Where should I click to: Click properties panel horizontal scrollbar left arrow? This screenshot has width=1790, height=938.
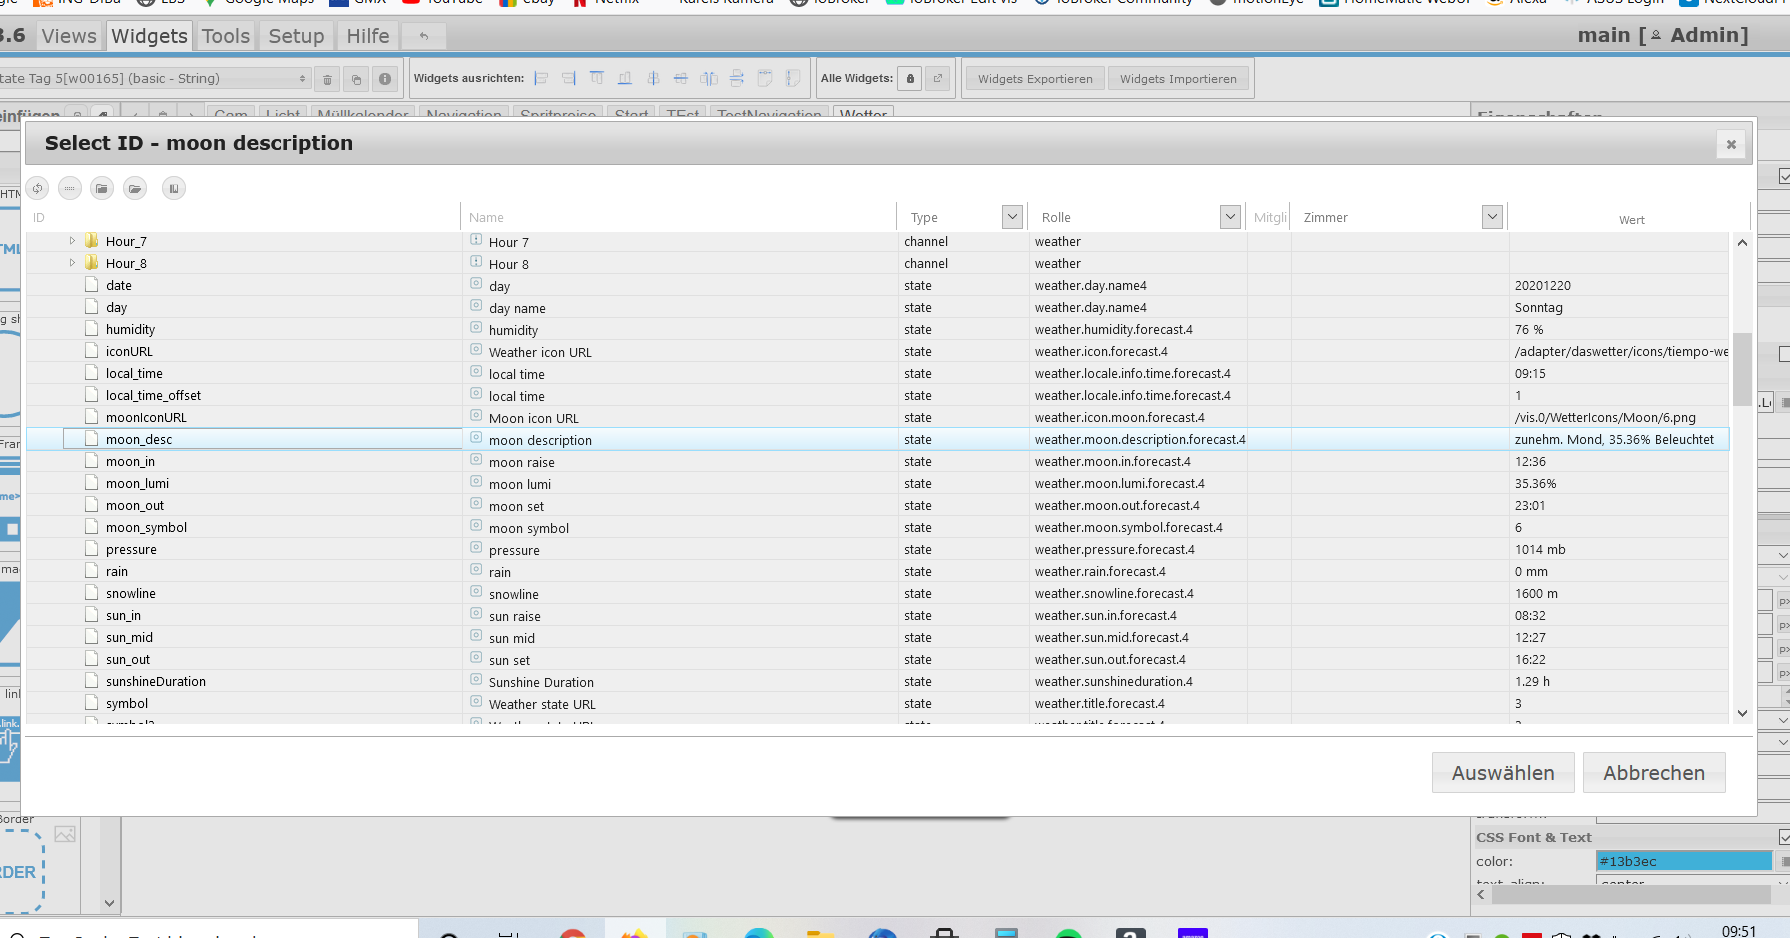[x=1481, y=894]
